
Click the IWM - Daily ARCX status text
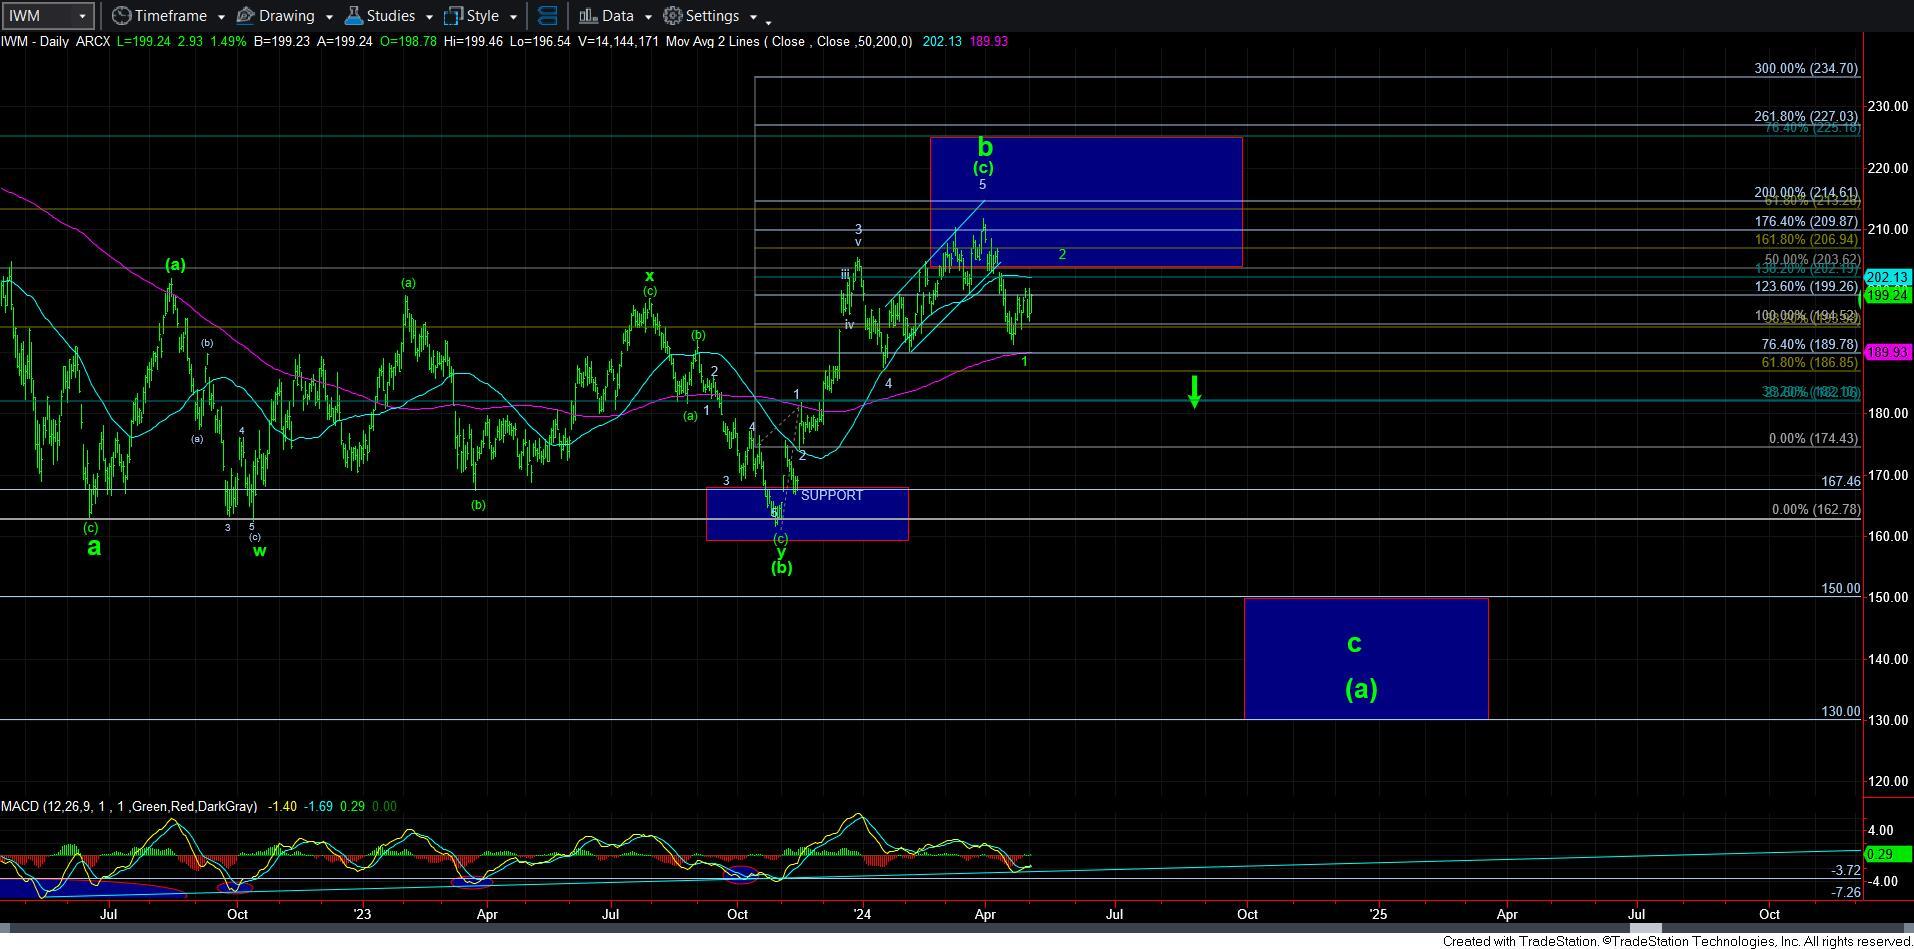click(55, 41)
